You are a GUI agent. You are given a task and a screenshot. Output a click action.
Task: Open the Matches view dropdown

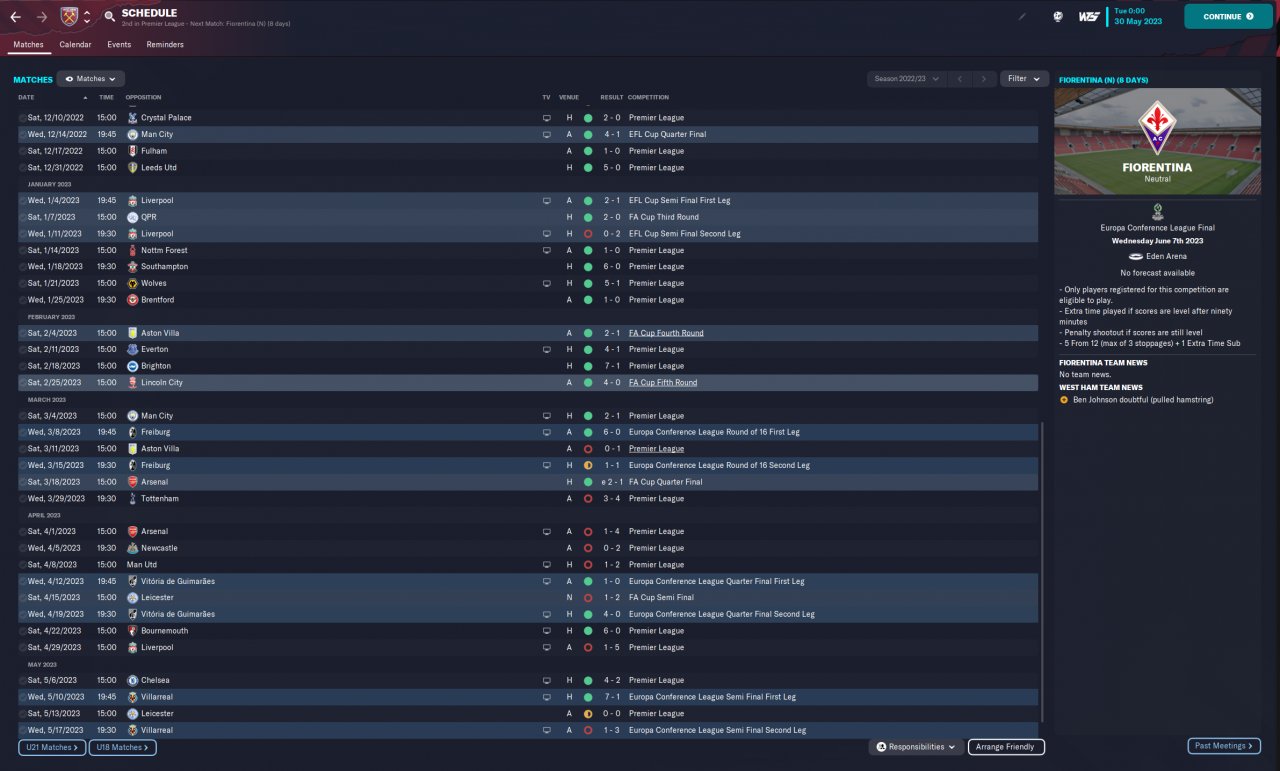(90, 78)
